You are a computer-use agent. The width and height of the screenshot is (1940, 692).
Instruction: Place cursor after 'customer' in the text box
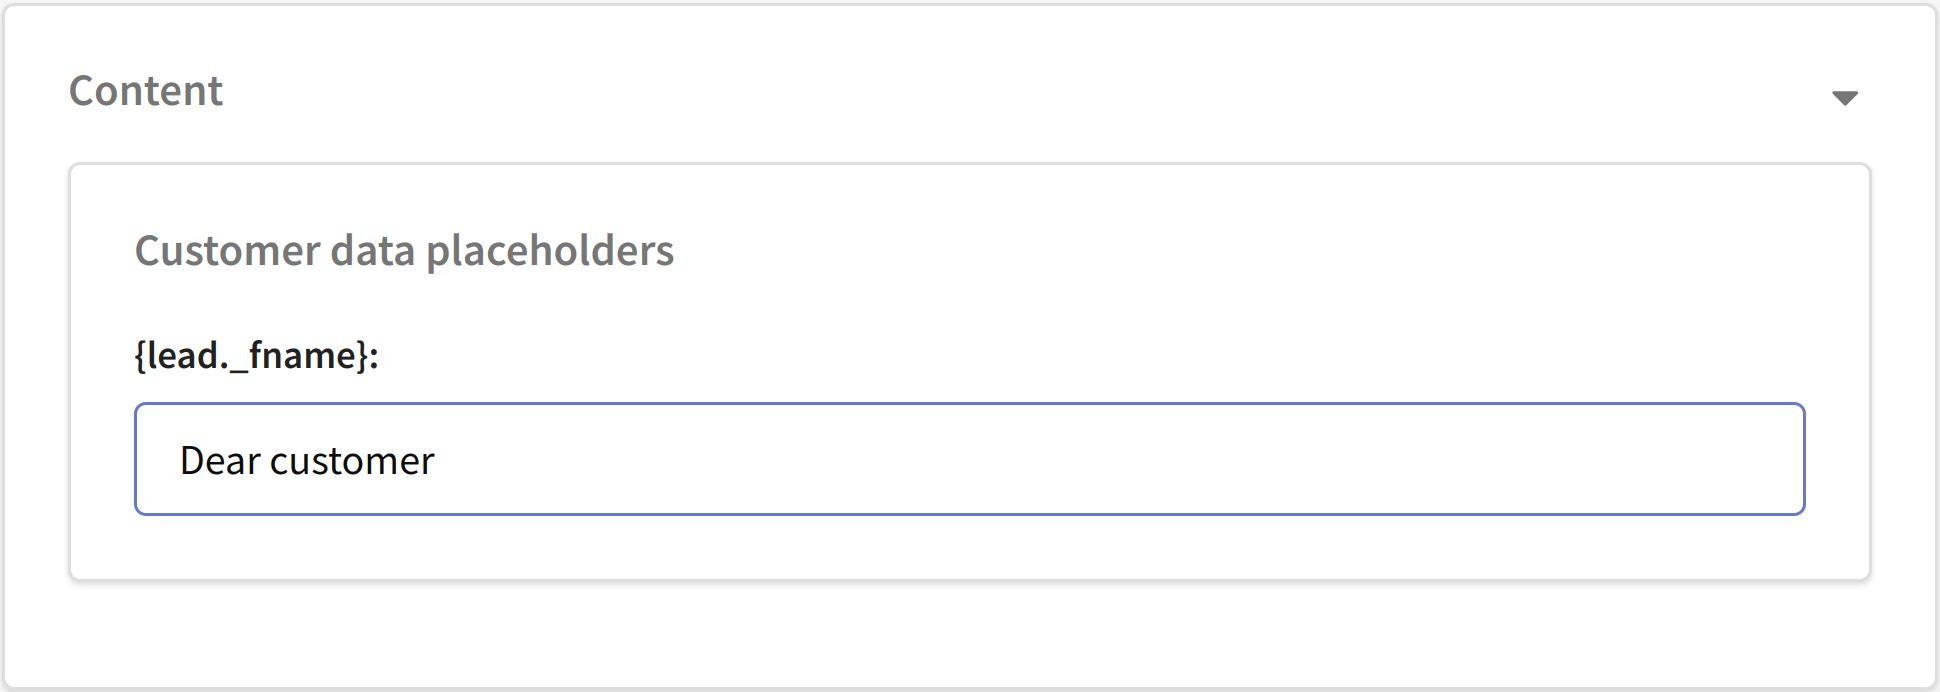[x=437, y=461]
